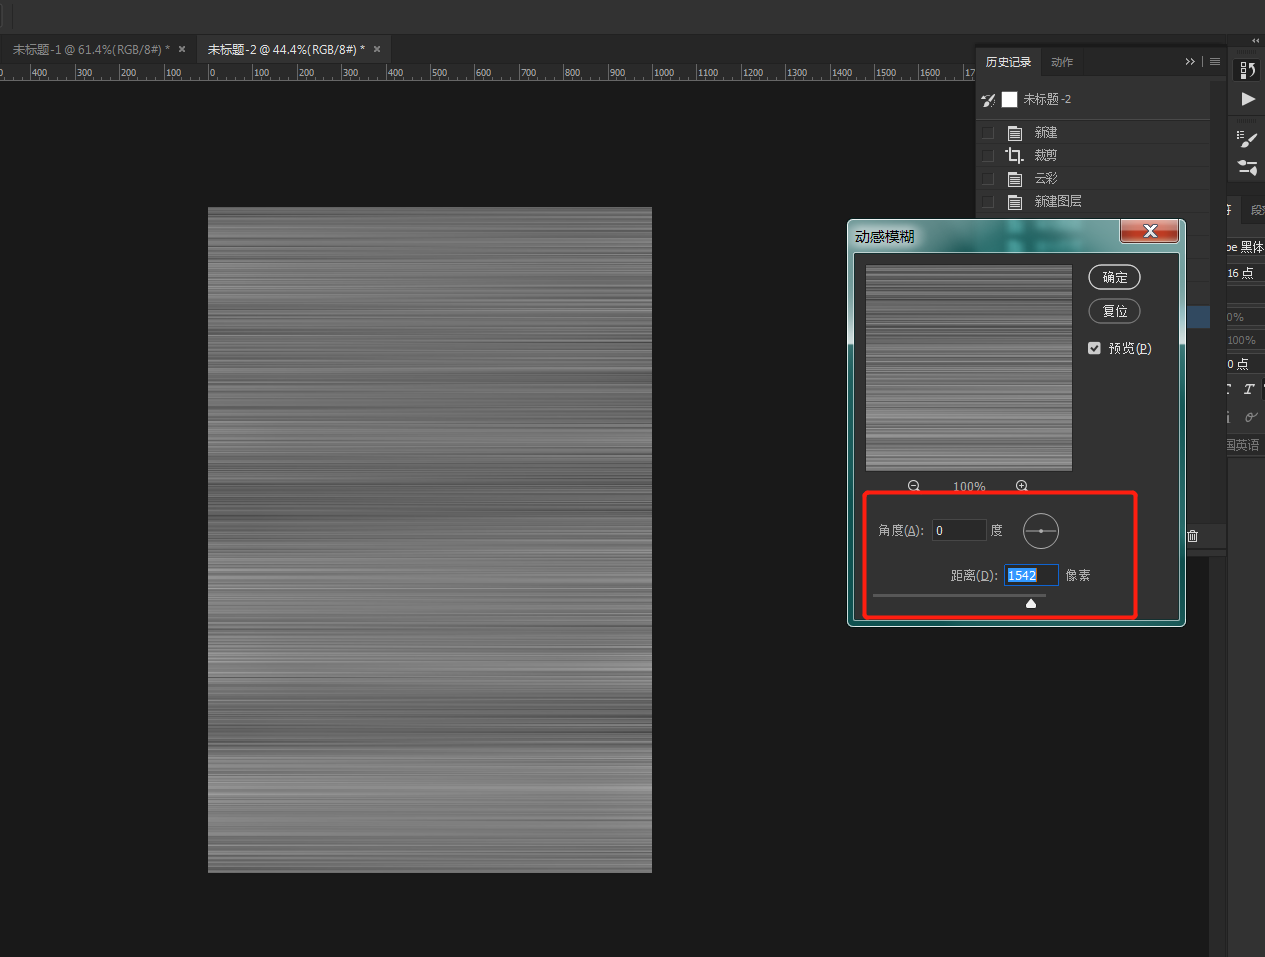Viewport: 1265px width, 957px height.
Task: Switch to the 历史记录 tab
Action: (x=1008, y=62)
